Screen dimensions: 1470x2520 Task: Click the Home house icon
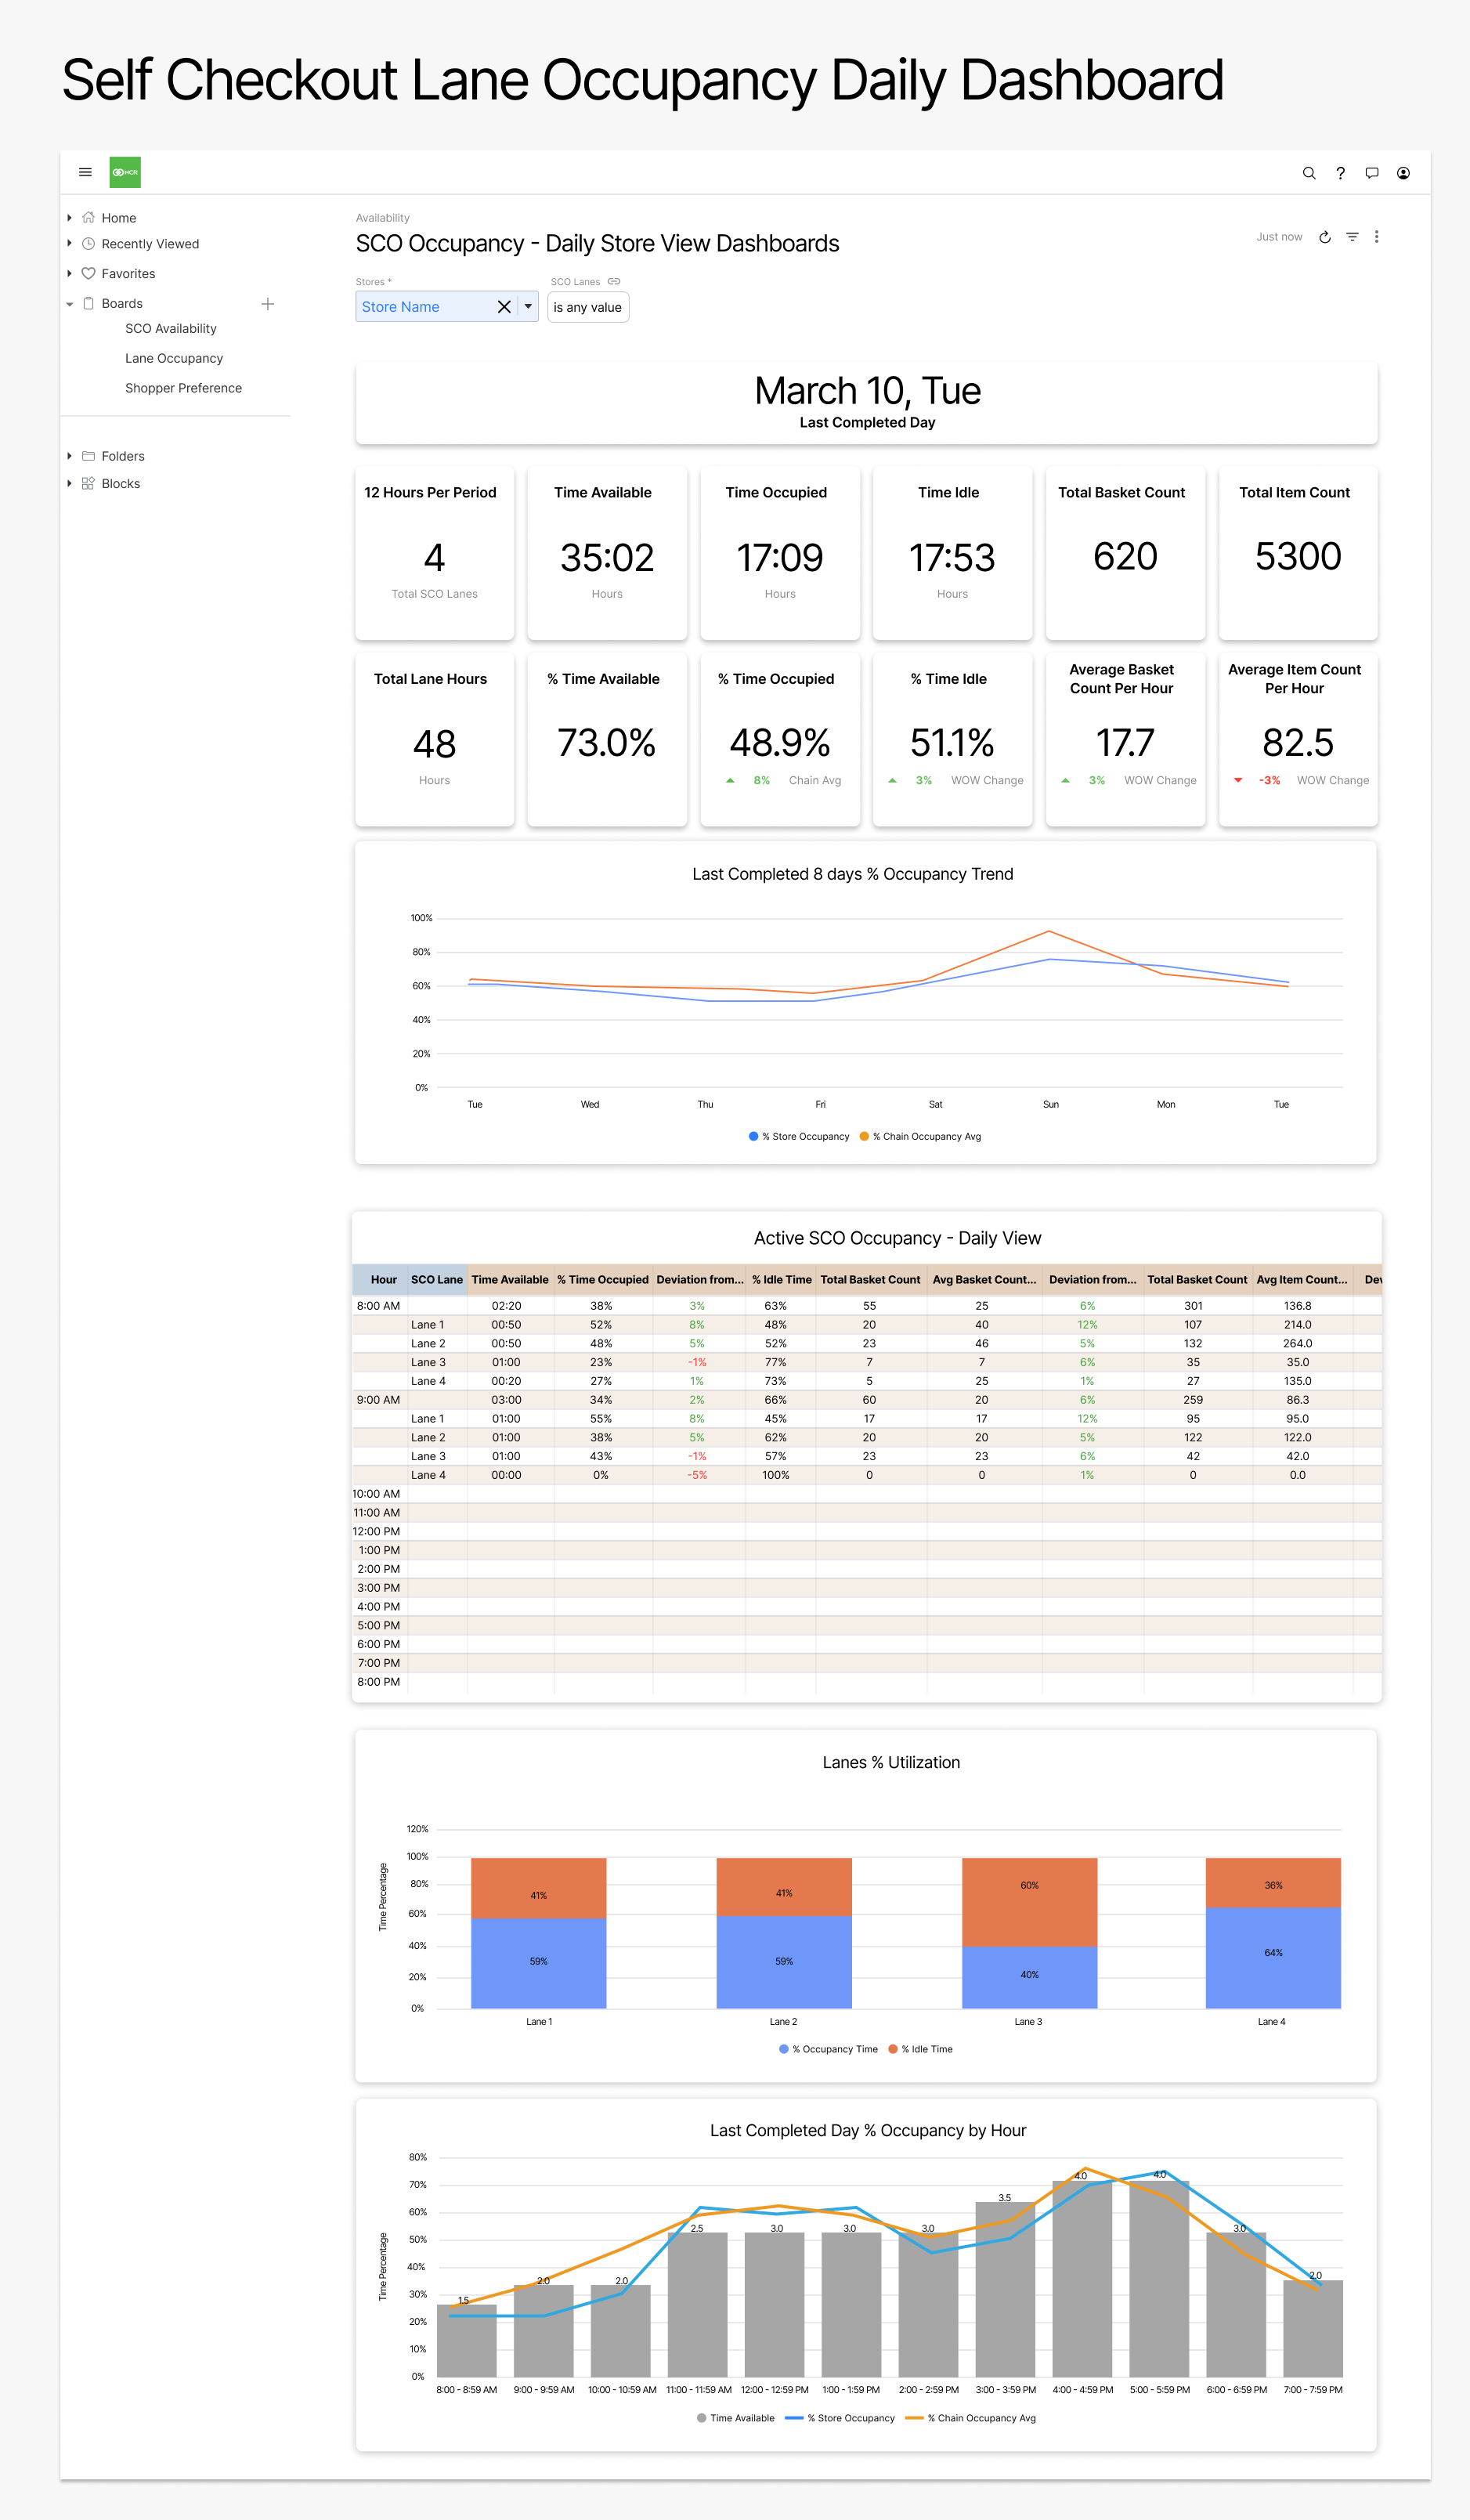point(88,217)
